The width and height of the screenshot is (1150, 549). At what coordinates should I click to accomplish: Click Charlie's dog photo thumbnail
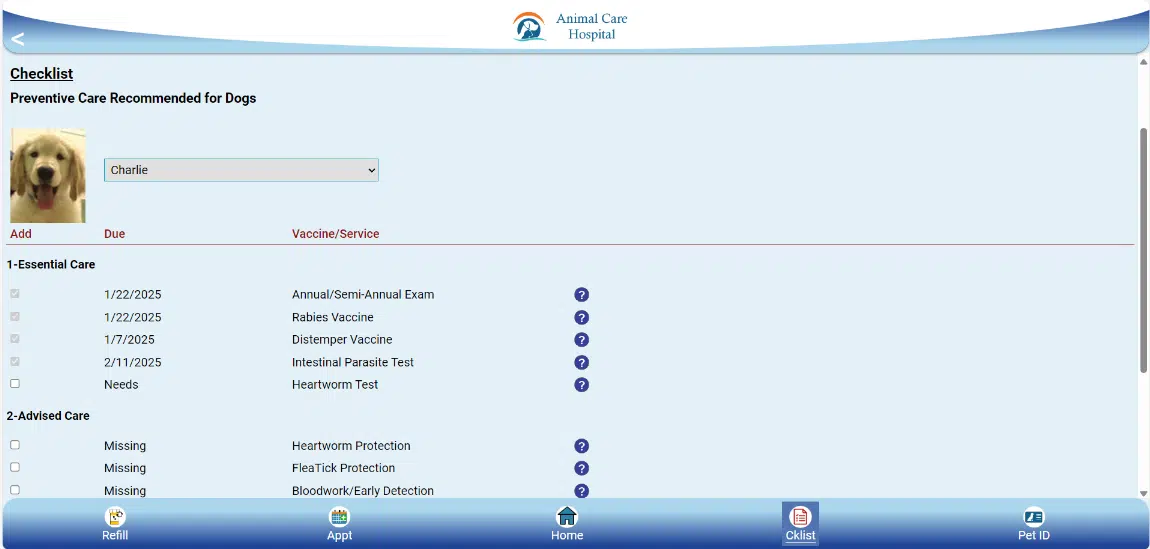click(48, 175)
